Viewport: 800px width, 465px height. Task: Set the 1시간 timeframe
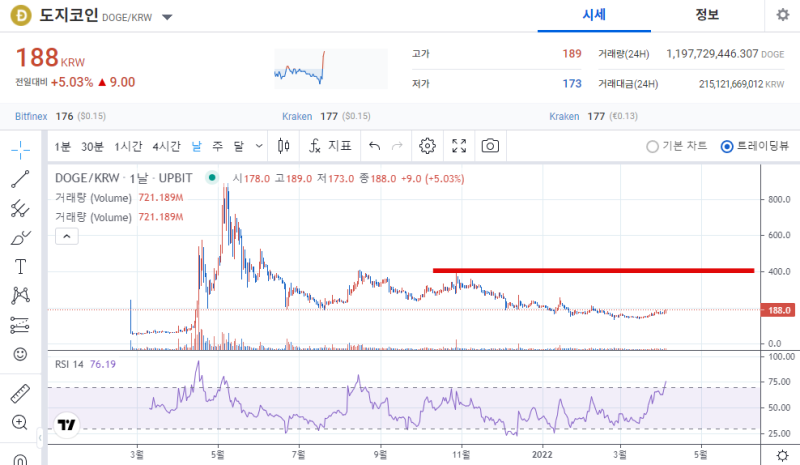tap(128, 146)
